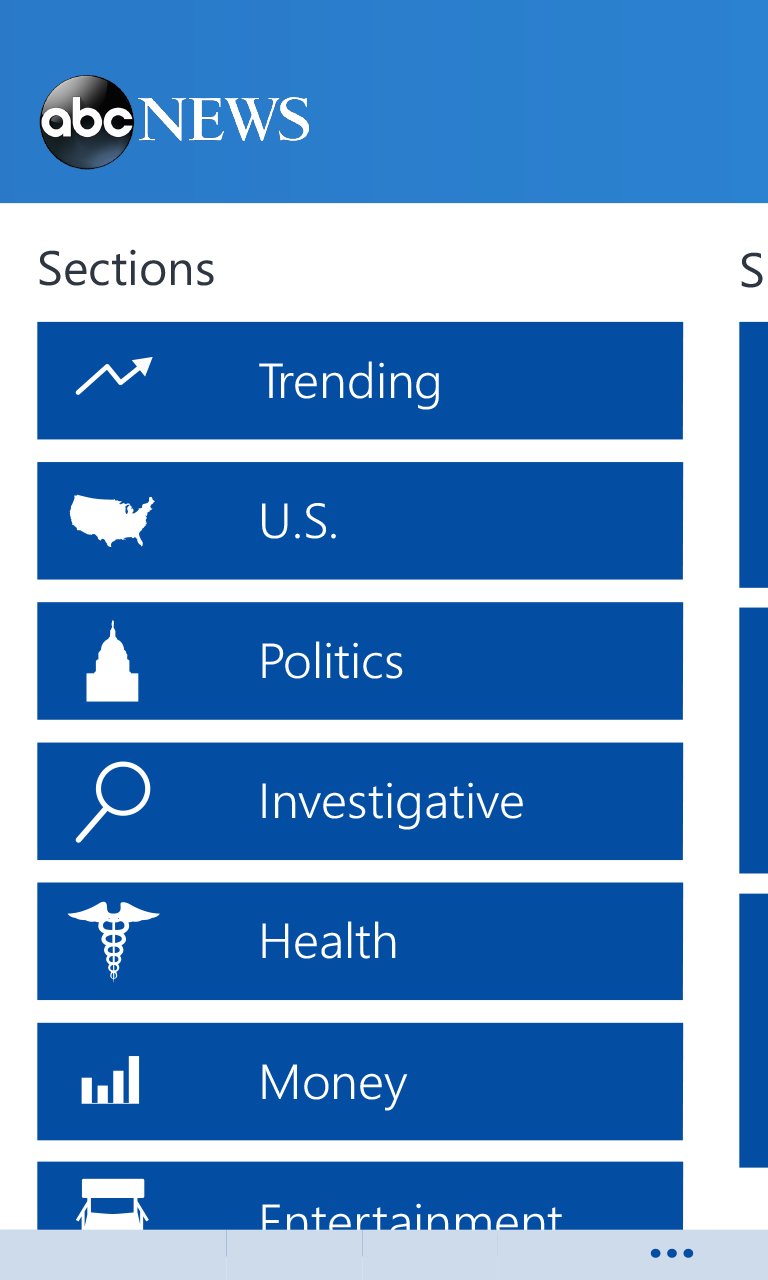This screenshot has height=1280, width=768.
Task: Tap the bar chart icon
Action: point(111,1081)
